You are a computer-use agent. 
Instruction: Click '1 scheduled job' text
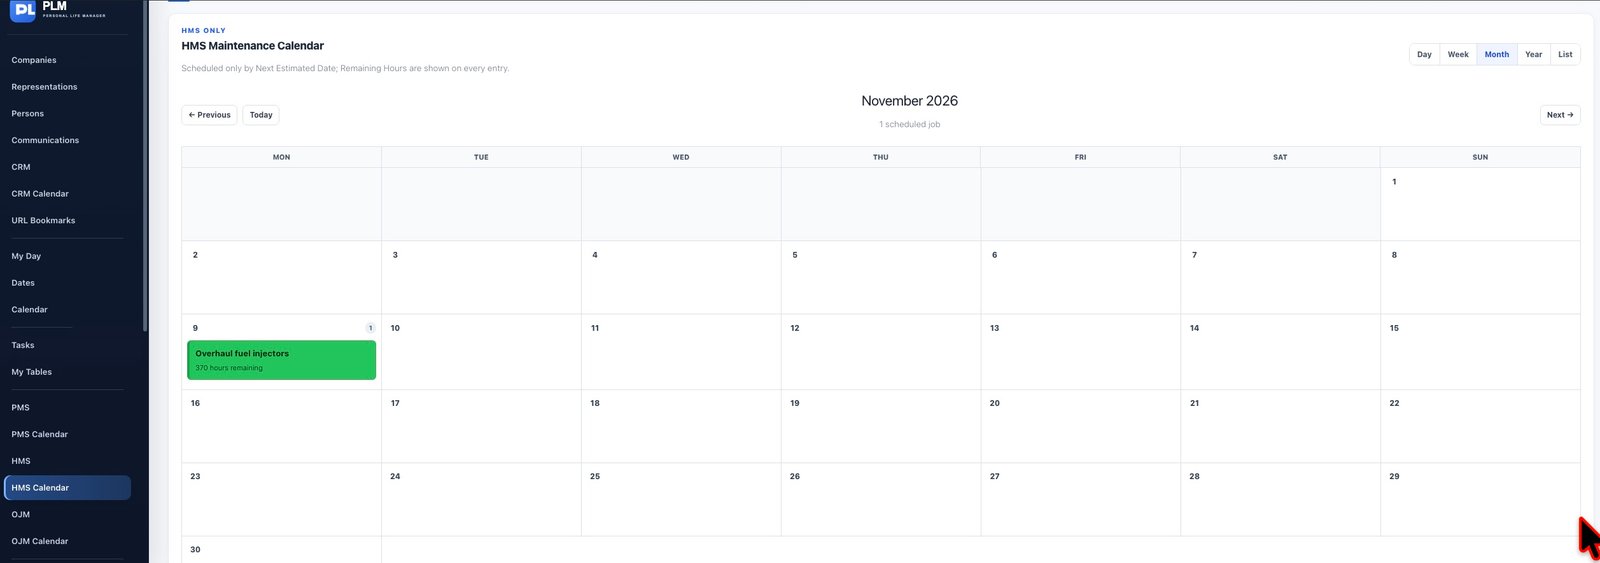click(x=910, y=125)
